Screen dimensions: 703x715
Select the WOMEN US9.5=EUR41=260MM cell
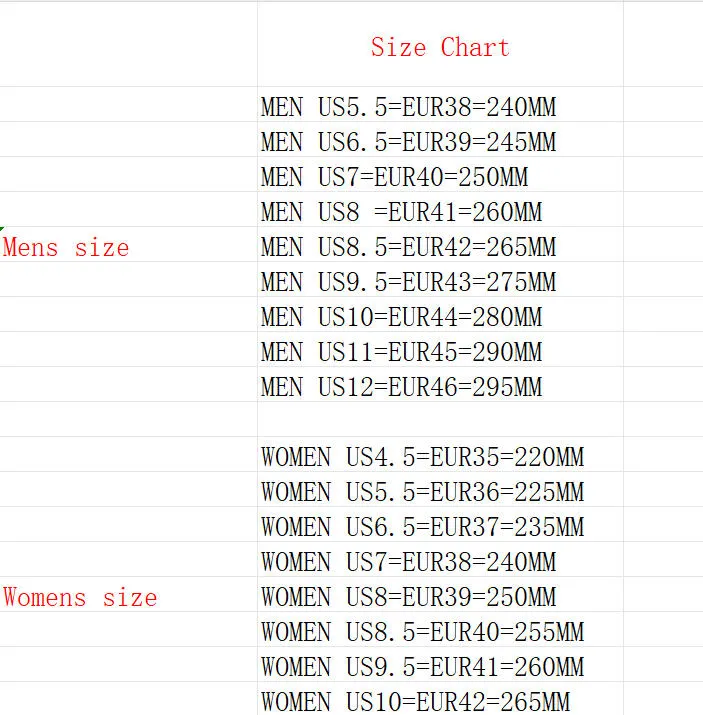click(x=440, y=664)
